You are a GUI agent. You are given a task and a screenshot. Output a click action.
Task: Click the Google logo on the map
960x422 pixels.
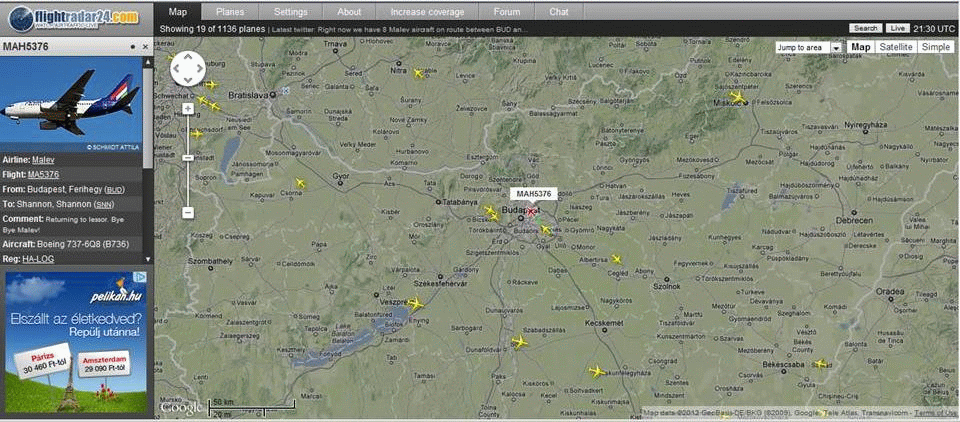pos(181,407)
